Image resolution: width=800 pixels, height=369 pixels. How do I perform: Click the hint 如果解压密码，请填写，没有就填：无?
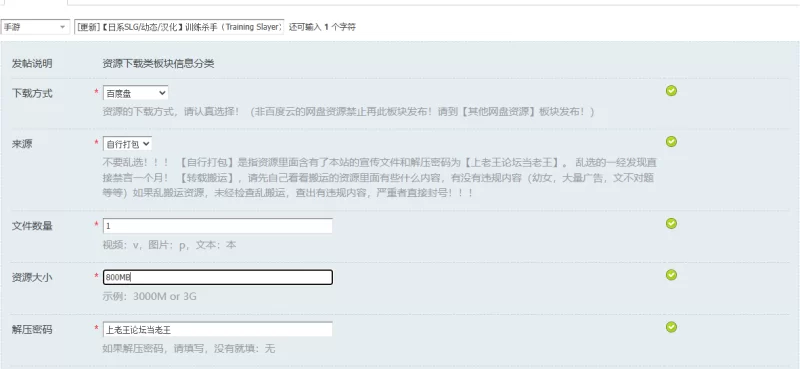click(x=189, y=349)
